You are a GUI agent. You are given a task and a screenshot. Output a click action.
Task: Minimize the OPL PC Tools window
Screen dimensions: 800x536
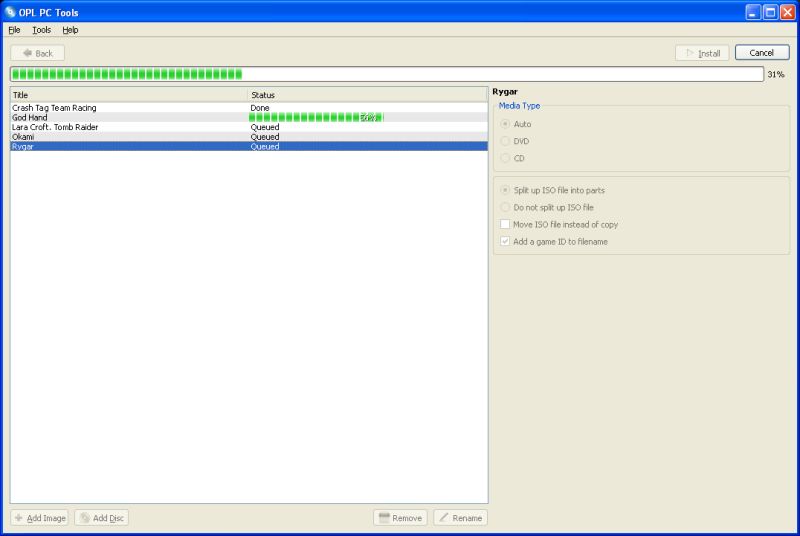point(753,12)
